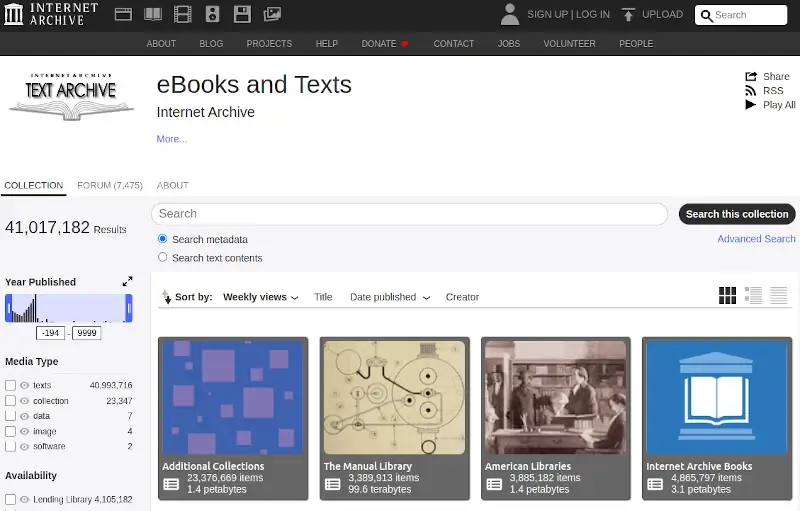Image resolution: width=800 pixels, height=511 pixels.
Task: Click the start year field showing -194
Action: 51,333
